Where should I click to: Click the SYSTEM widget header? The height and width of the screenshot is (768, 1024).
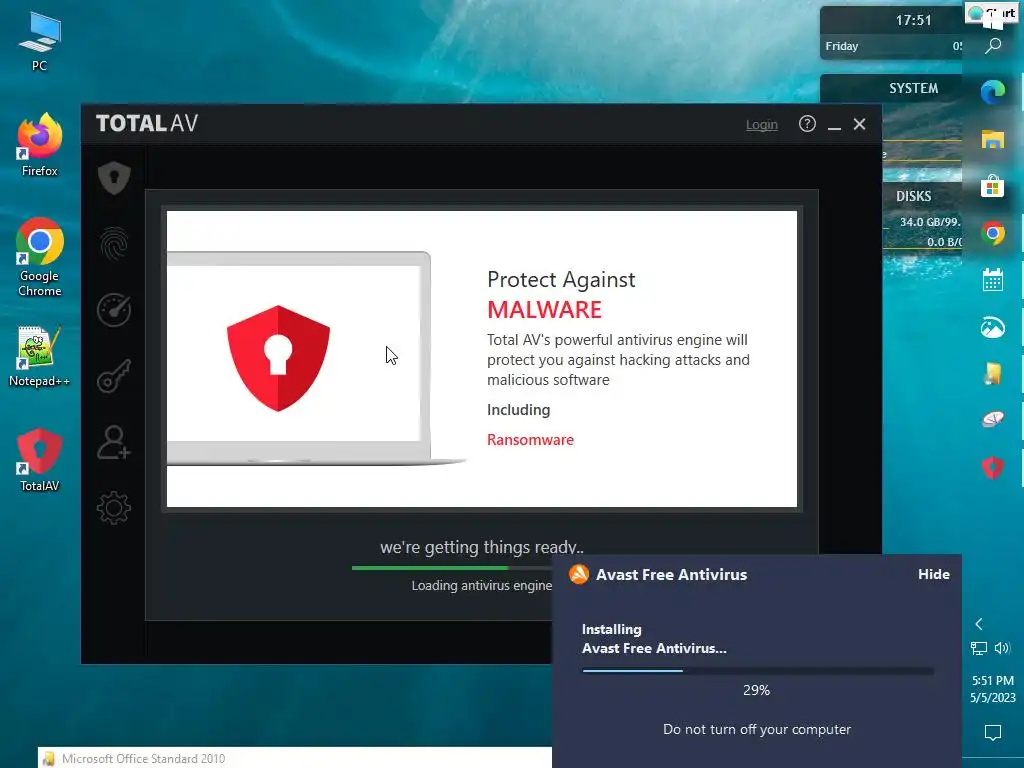(x=914, y=88)
